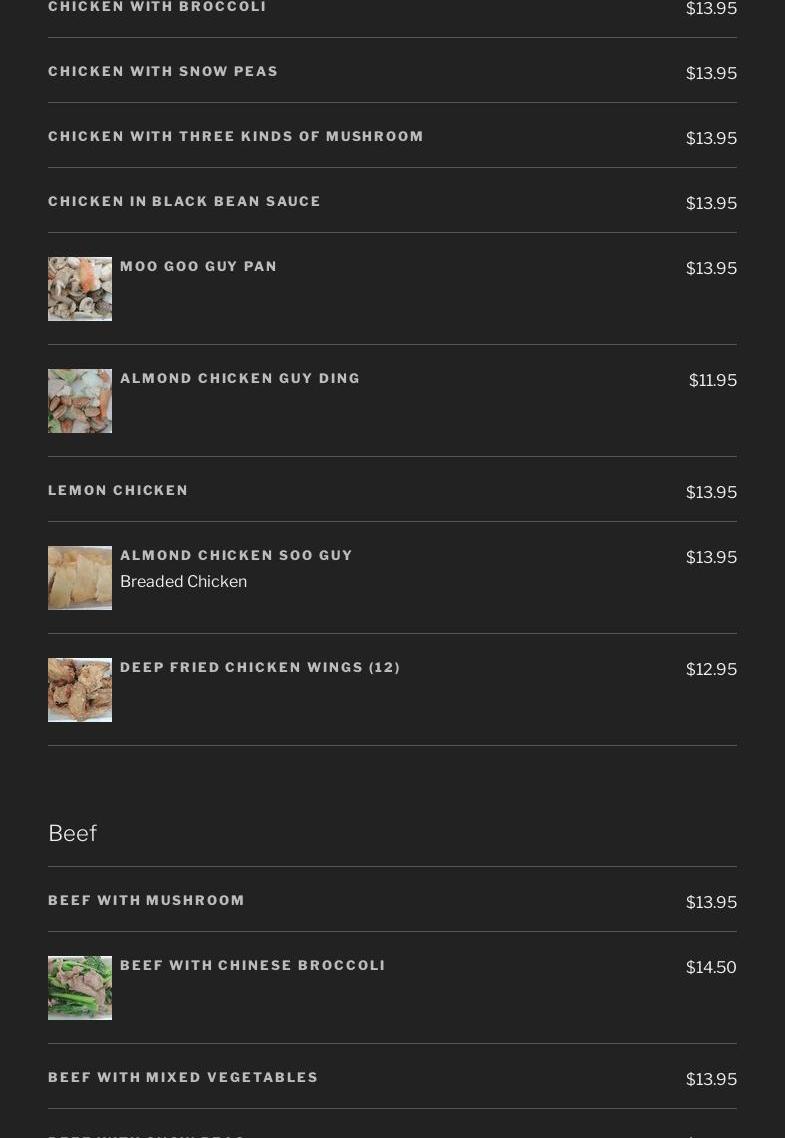This screenshot has width=785, height=1138.
Task: Select the Almond Chicken Guy Ding title
Action: tap(240, 379)
